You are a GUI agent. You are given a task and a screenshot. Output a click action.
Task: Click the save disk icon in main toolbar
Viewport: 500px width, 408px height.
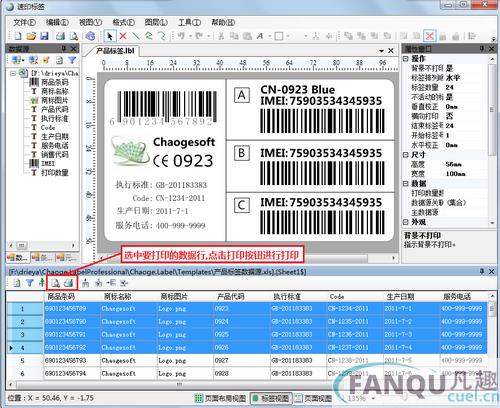tap(44, 36)
